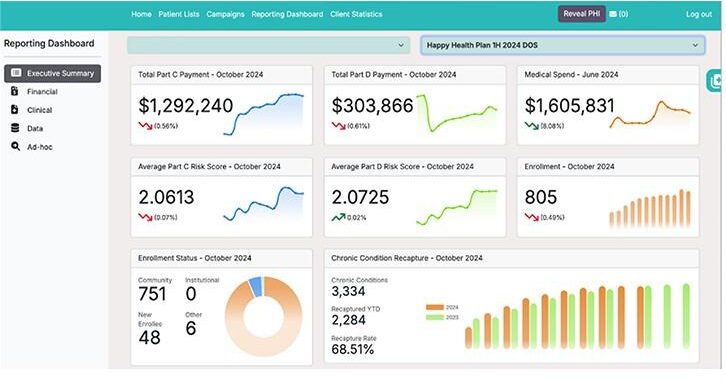Screen dimensions: 726x382
Task: Open the Happy Health Plan 1H 2024 DOS dropdown
Action: coord(563,45)
